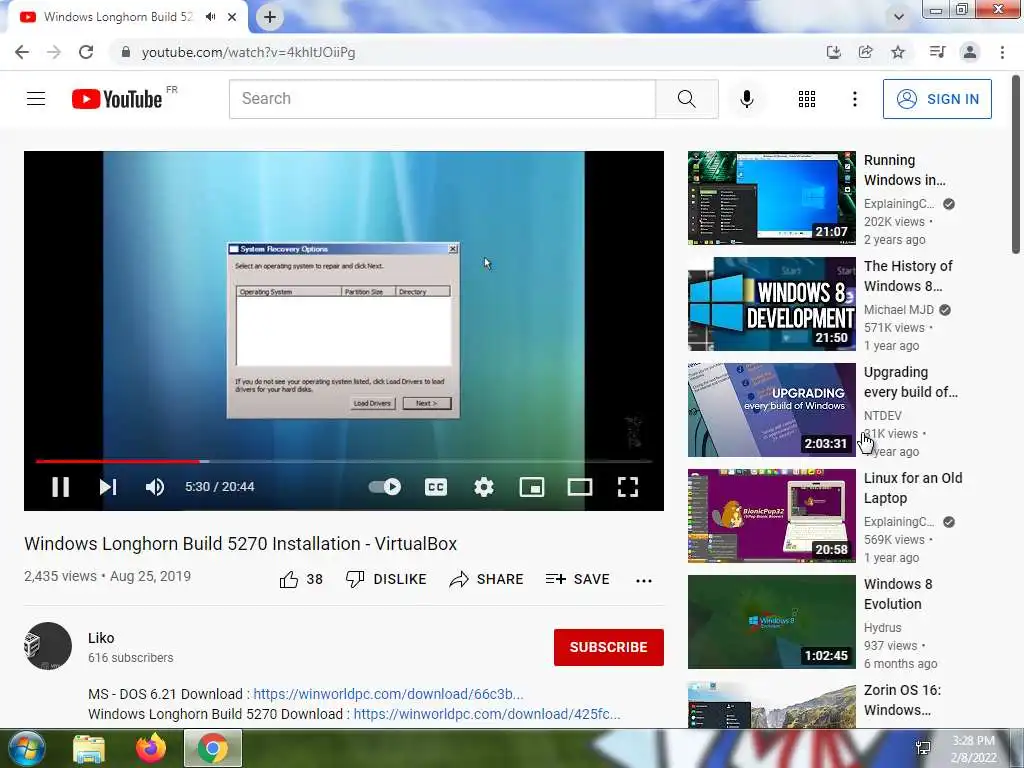
Task: Pause the video playback
Action: (x=60, y=487)
